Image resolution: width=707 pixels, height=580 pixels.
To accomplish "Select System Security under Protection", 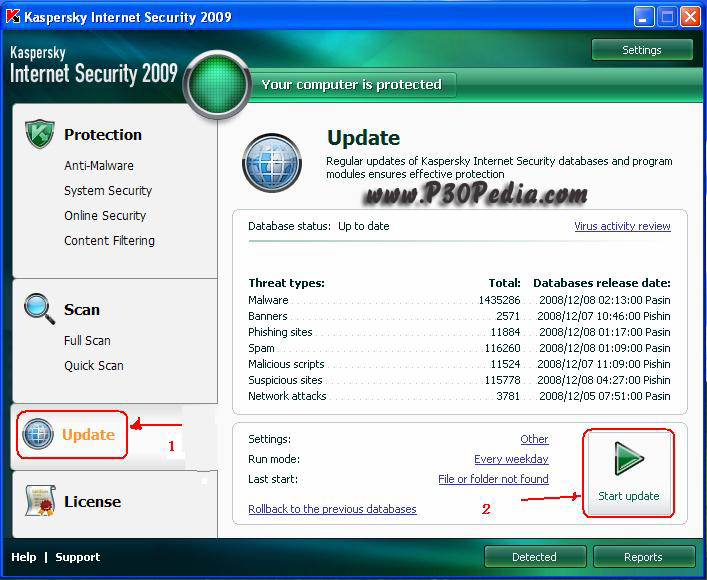I will [108, 191].
